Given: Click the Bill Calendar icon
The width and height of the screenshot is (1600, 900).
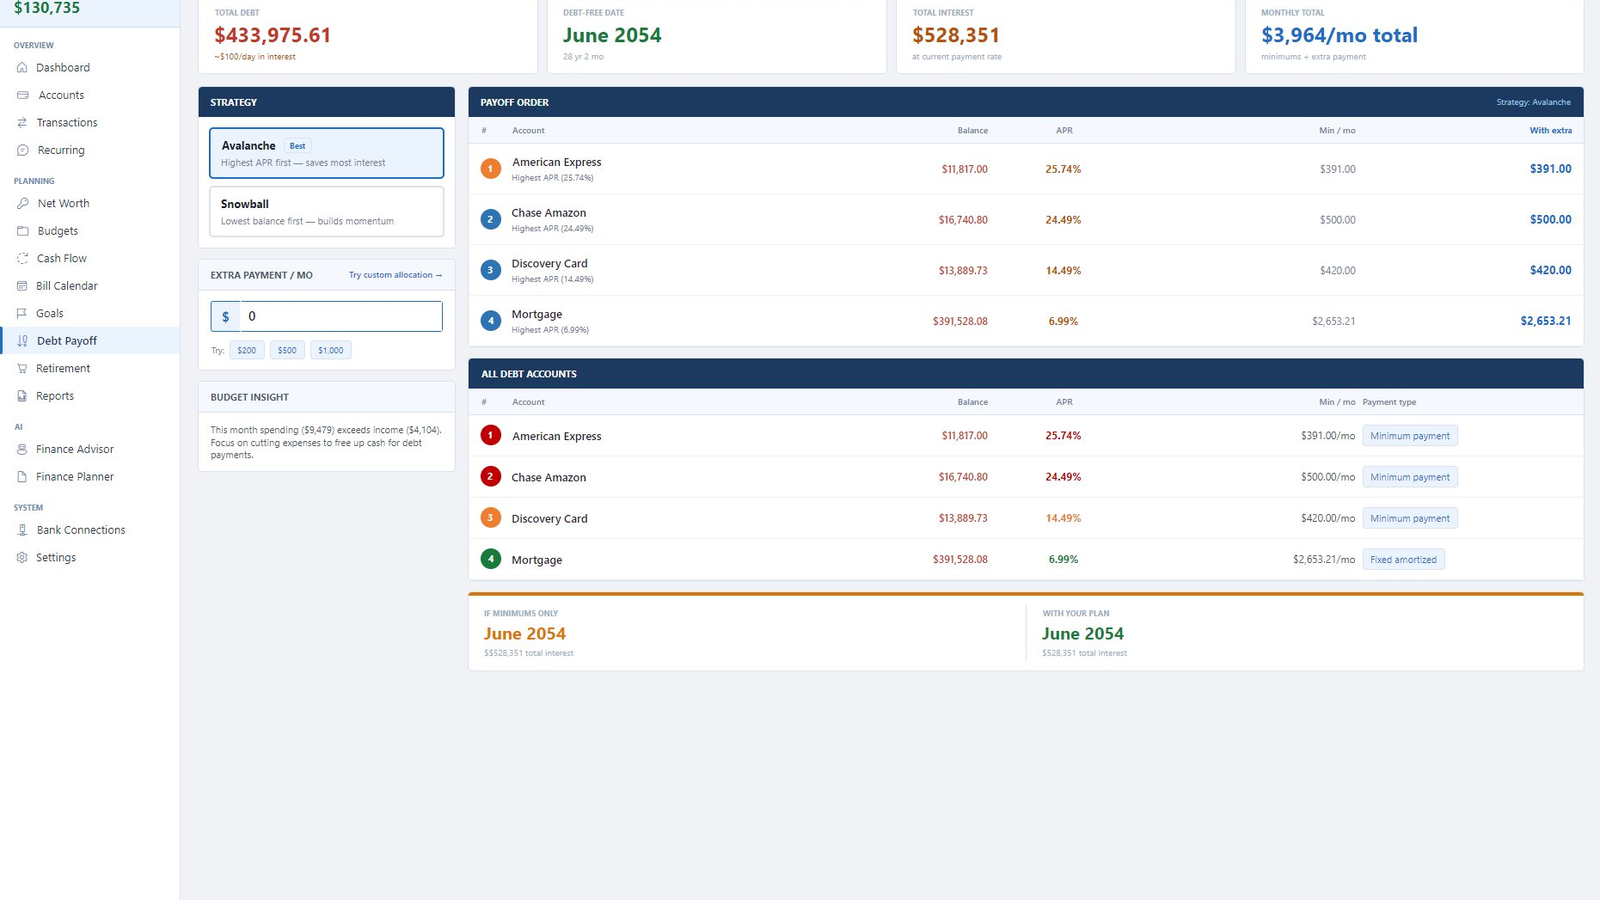Looking at the screenshot, I should coord(22,286).
